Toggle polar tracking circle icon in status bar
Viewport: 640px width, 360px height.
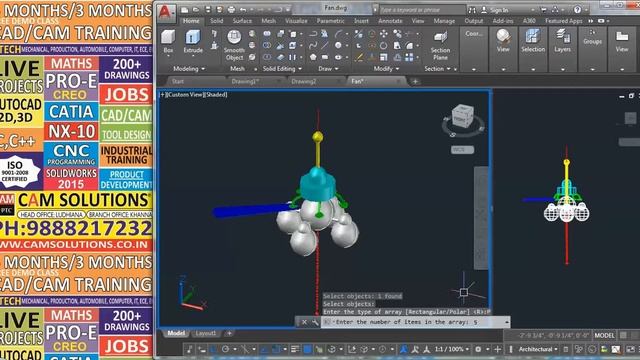pyautogui.click(x=225, y=349)
